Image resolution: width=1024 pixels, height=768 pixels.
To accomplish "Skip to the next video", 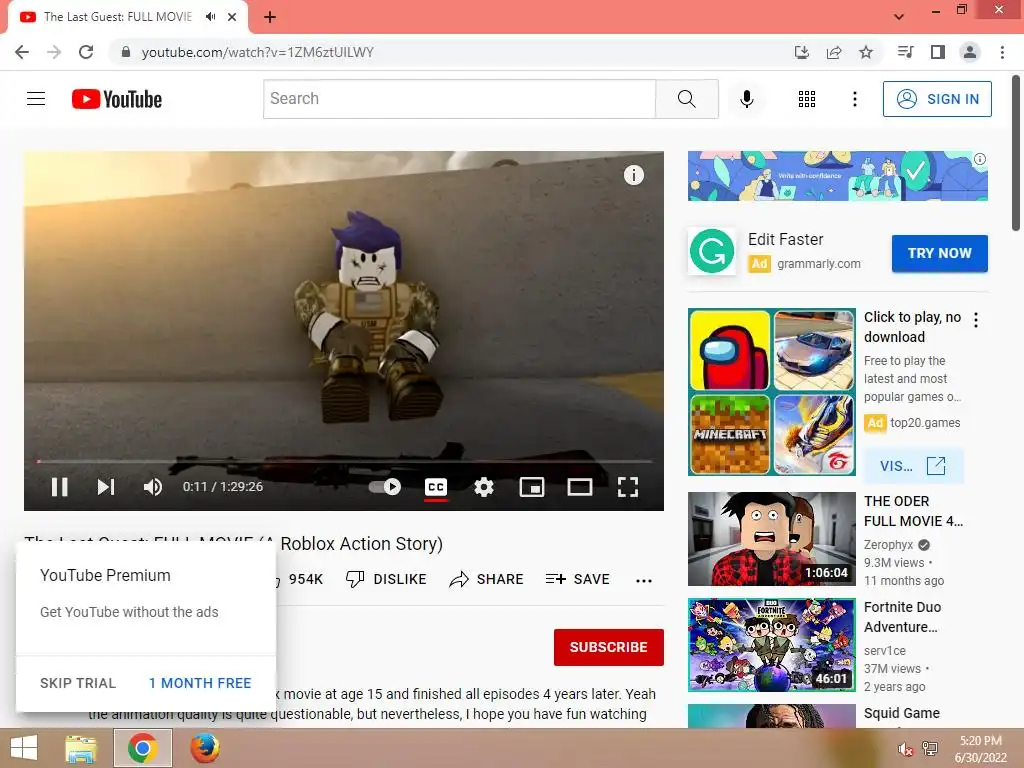I will (106, 487).
